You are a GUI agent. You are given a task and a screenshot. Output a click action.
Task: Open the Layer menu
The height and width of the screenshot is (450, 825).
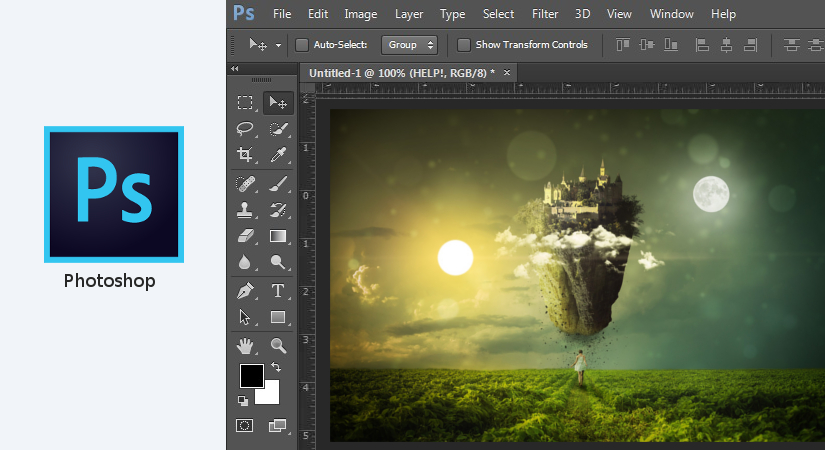pos(409,14)
